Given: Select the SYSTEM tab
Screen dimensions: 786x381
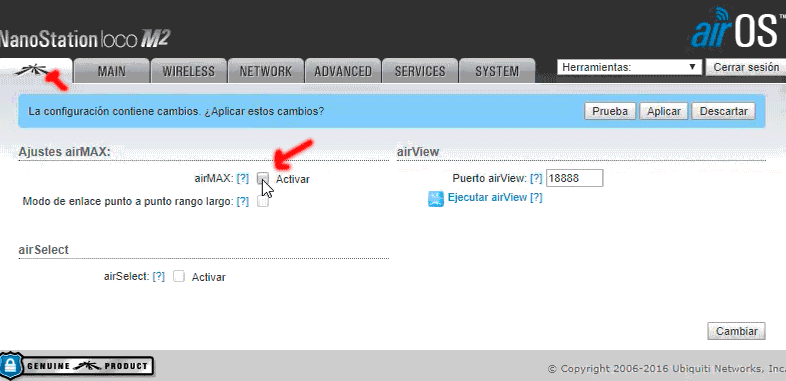Looking at the screenshot, I should (497, 71).
